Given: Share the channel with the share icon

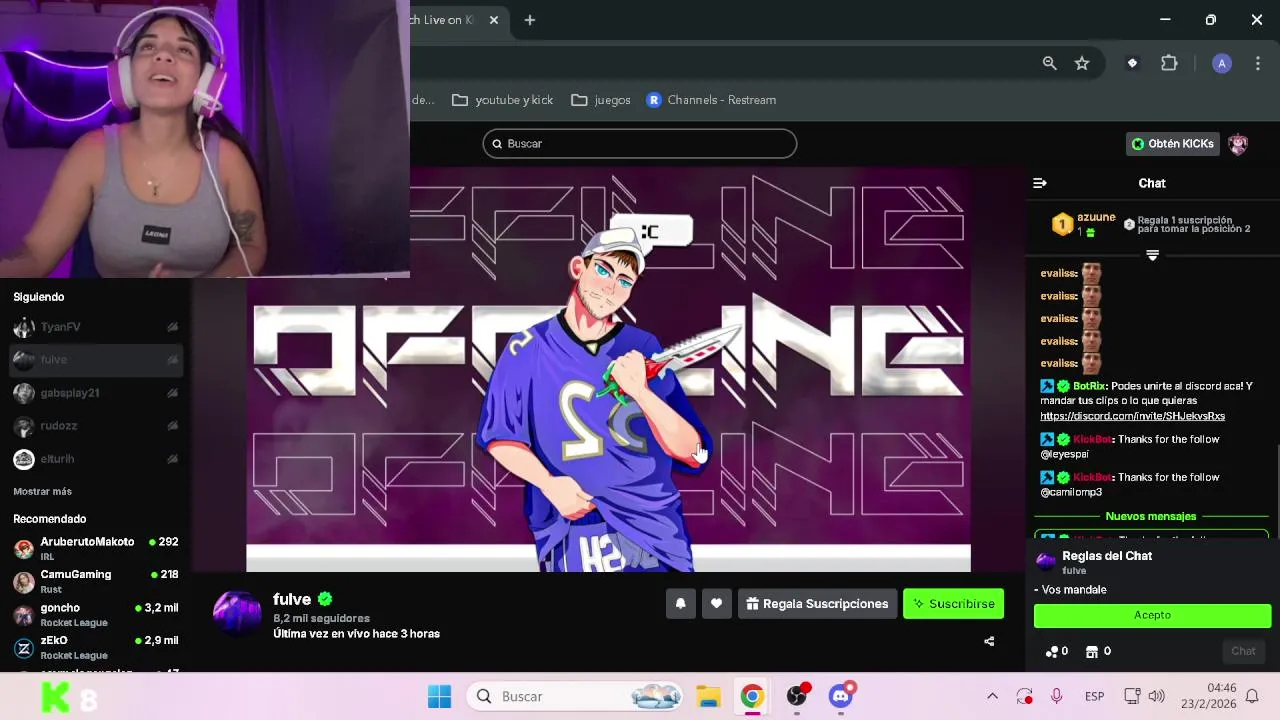Looking at the screenshot, I should pyautogui.click(x=989, y=641).
